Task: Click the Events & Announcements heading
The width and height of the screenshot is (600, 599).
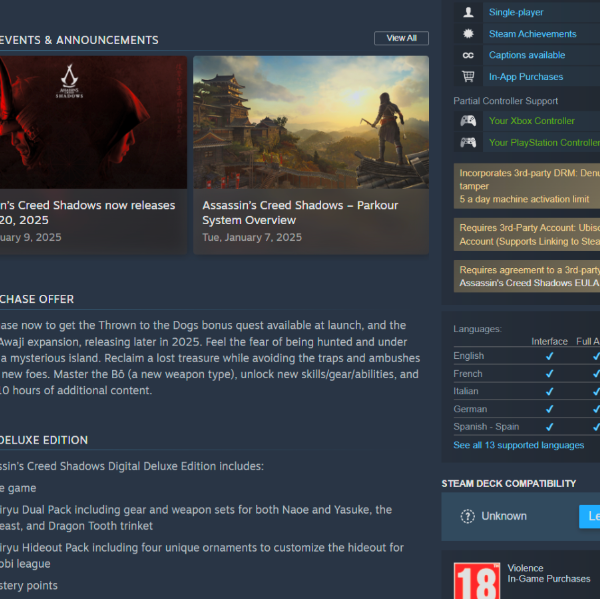Action: click(79, 40)
